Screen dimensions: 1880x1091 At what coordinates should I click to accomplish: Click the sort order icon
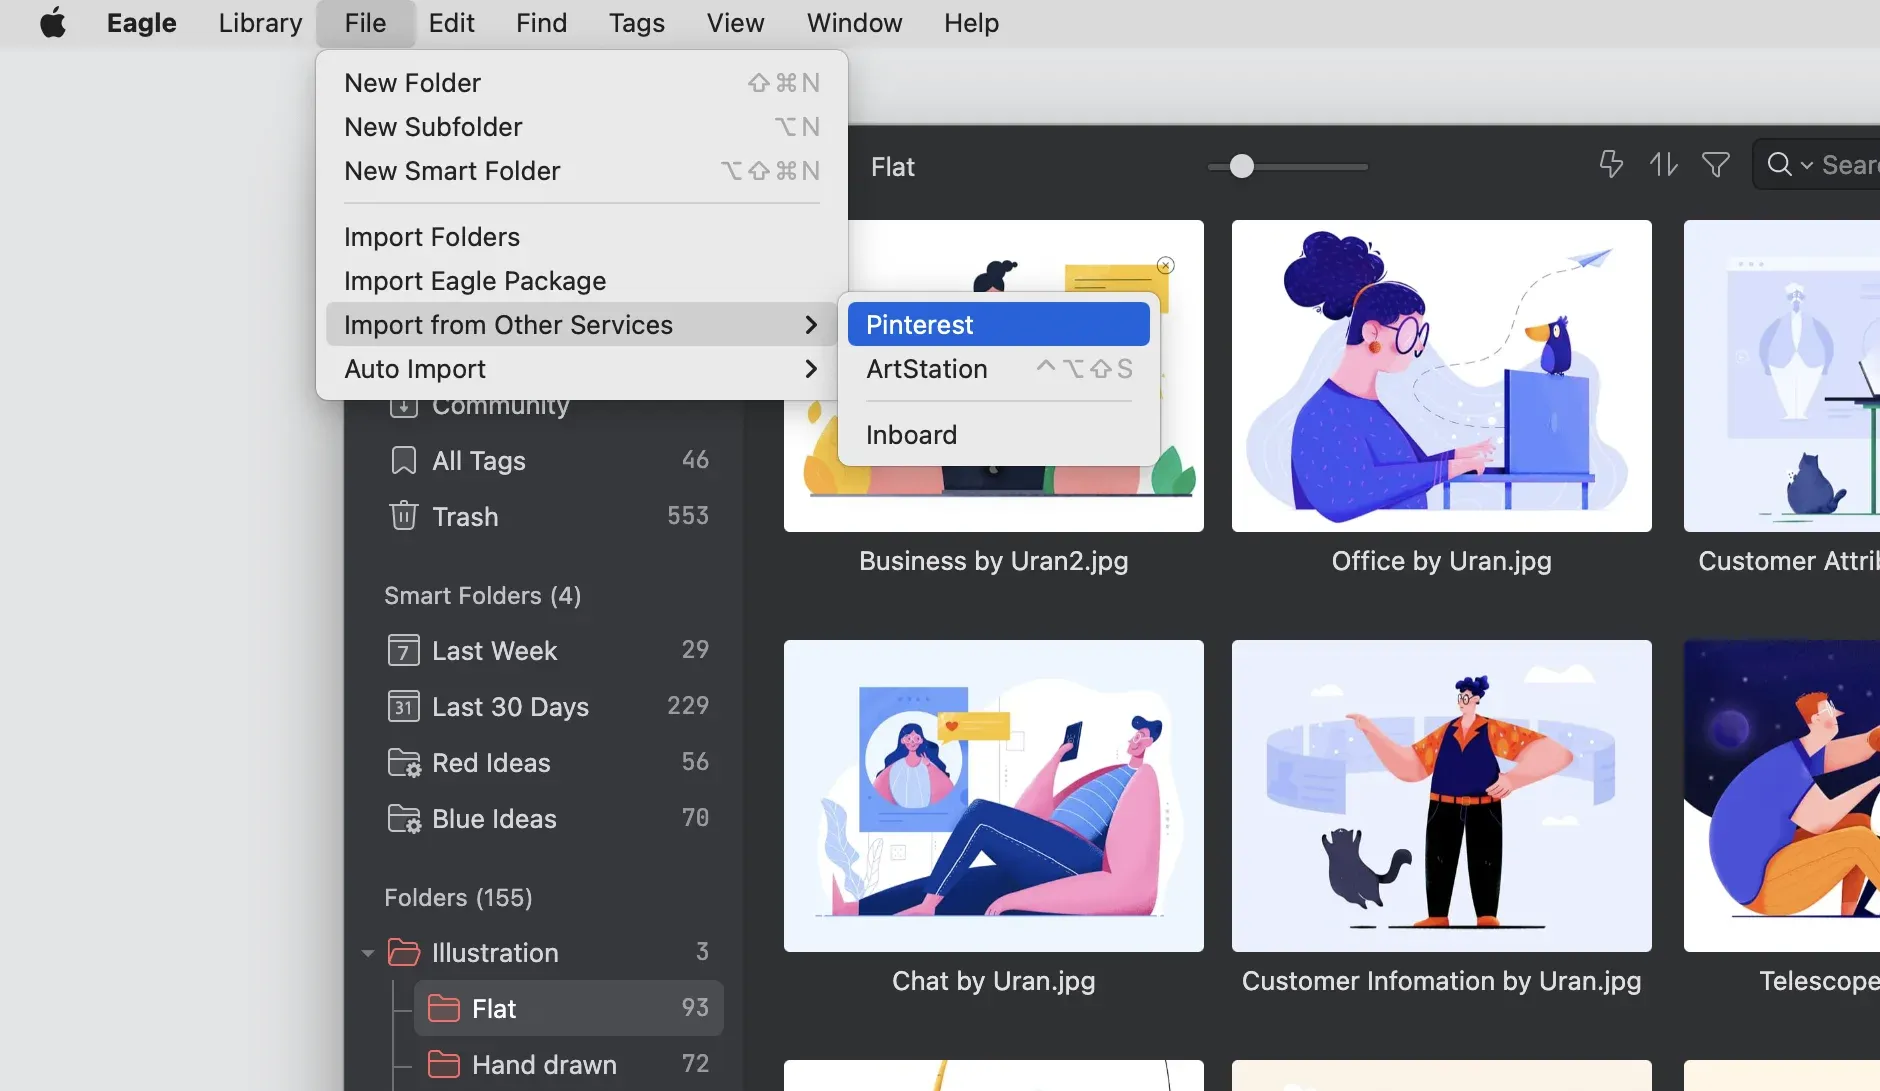coord(1663,164)
